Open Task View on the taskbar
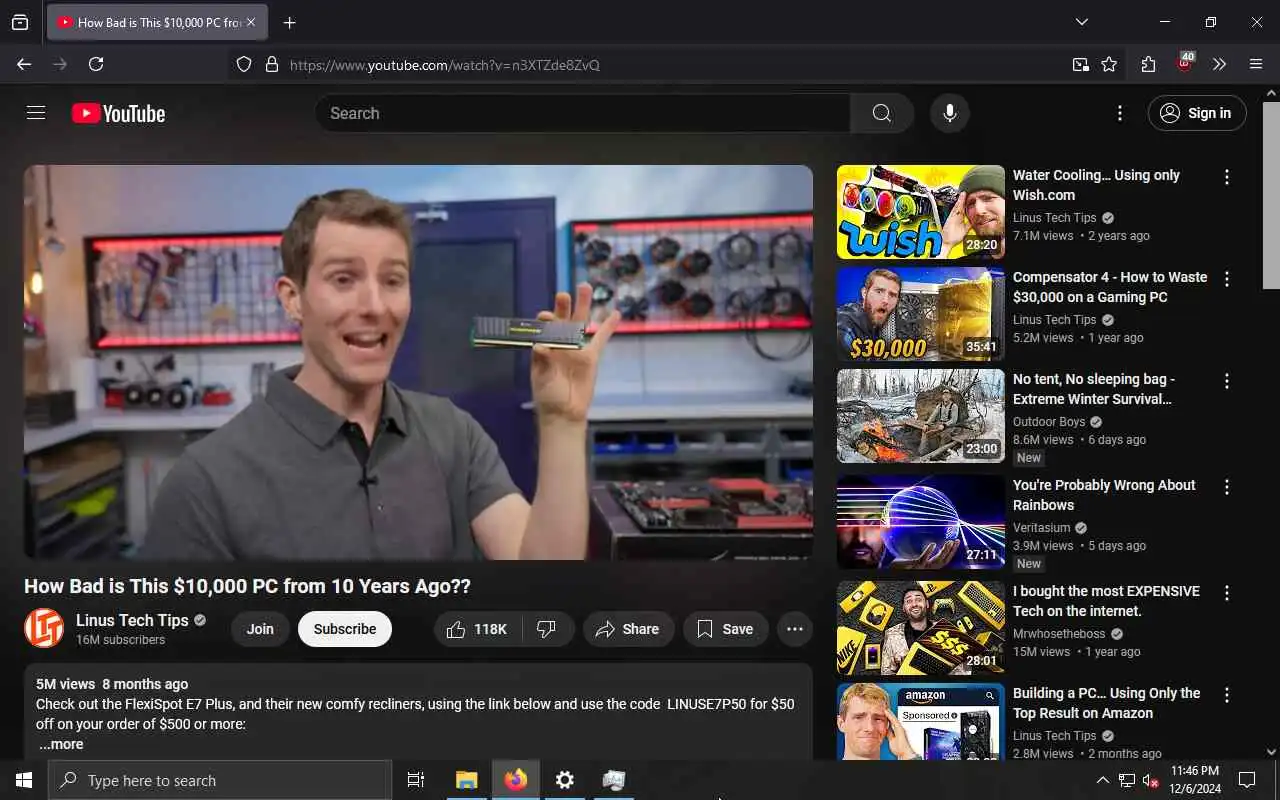Viewport: 1280px width, 800px height. [416, 780]
